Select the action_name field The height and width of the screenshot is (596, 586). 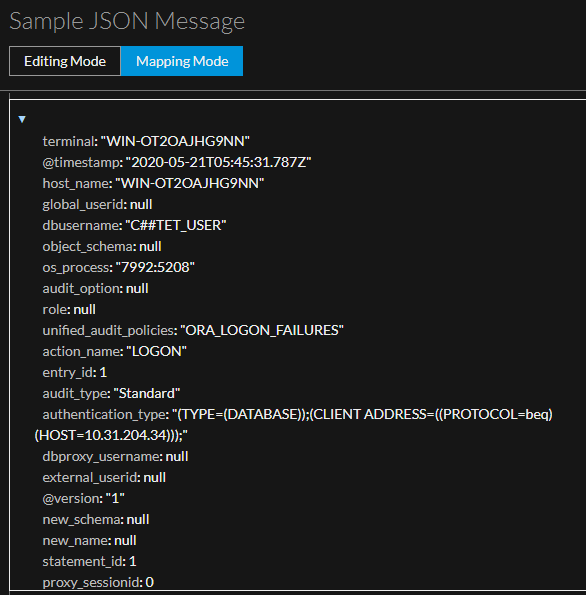[81, 352]
